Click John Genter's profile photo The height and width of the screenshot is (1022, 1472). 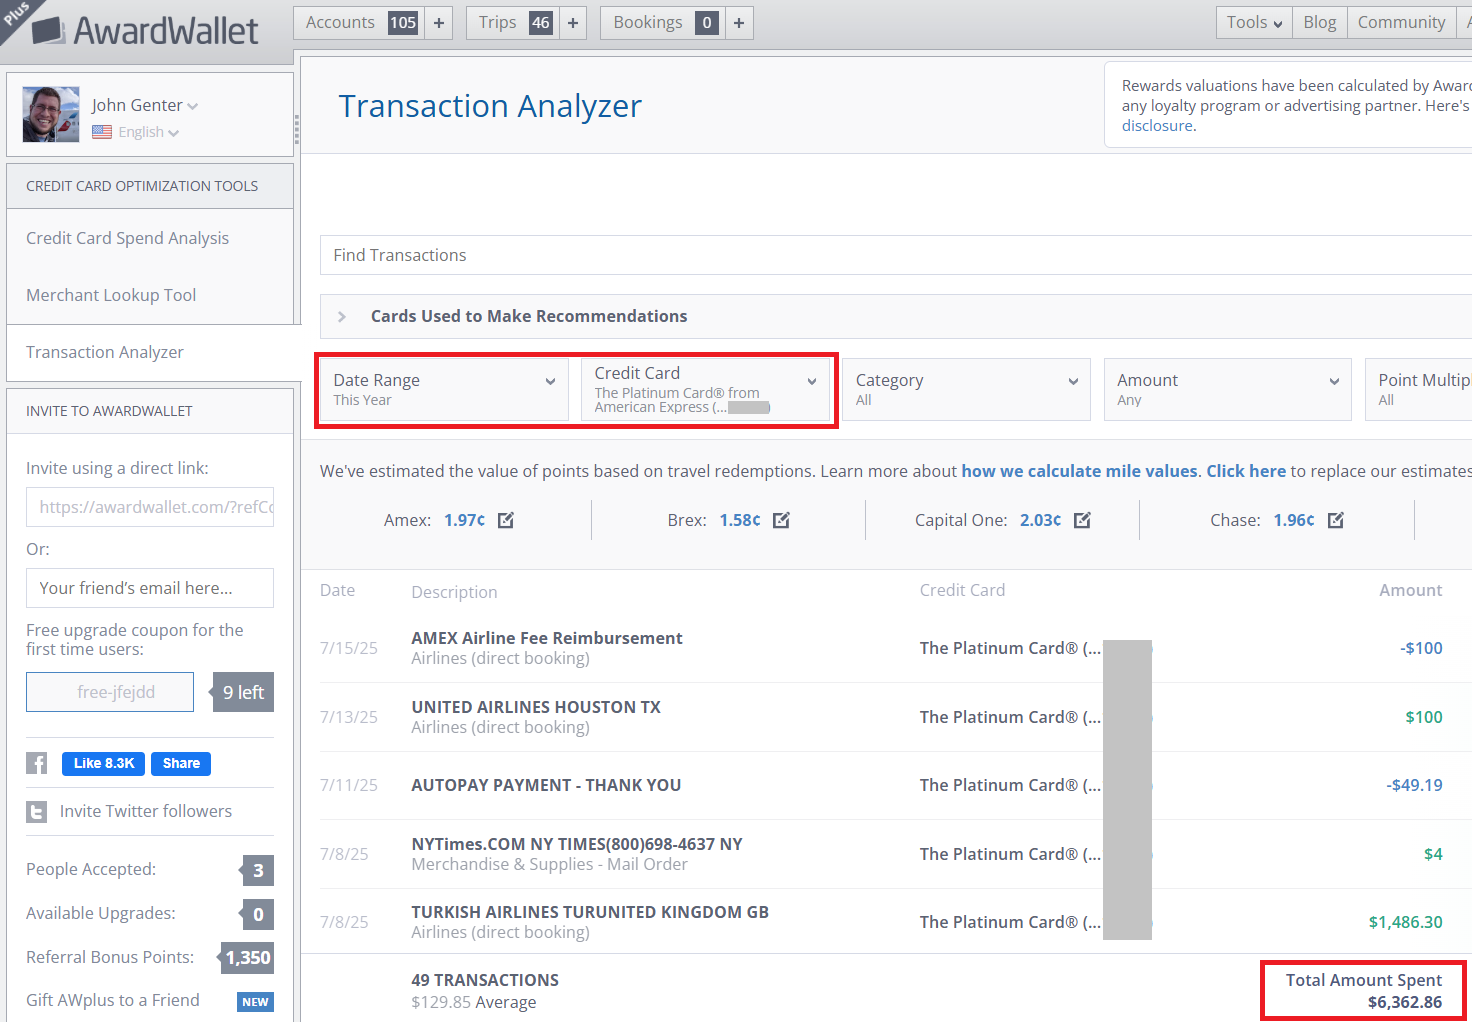(50, 113)
